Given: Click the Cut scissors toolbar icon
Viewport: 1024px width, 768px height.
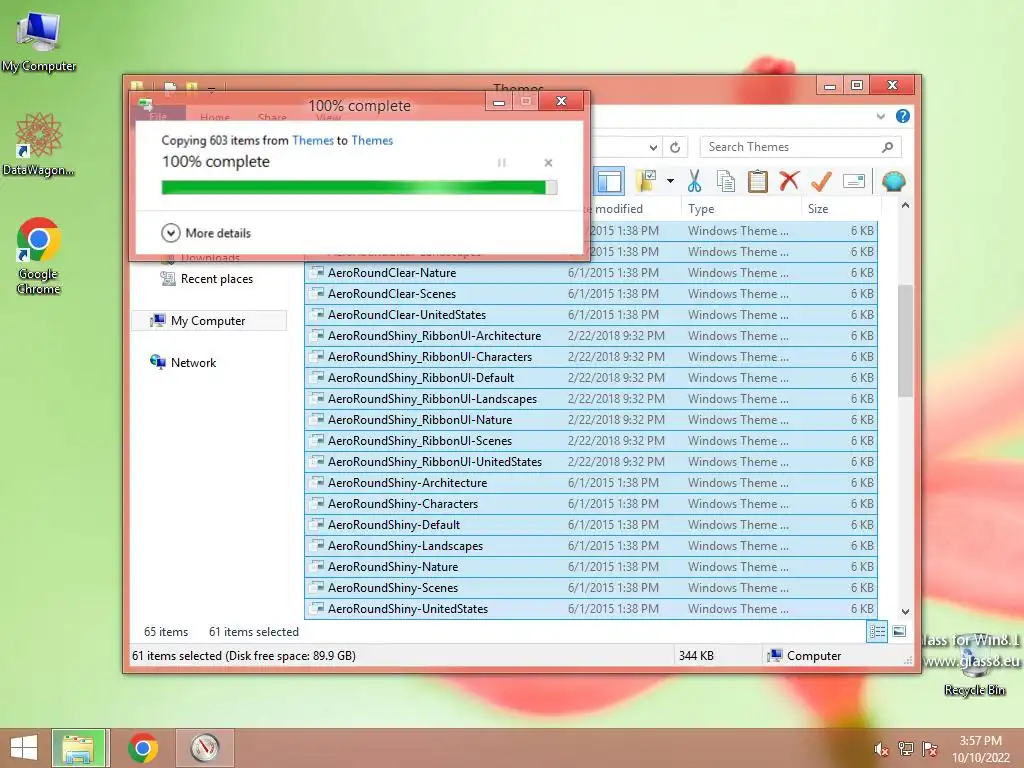Looking at the screenshot, I should click(694, 181).
